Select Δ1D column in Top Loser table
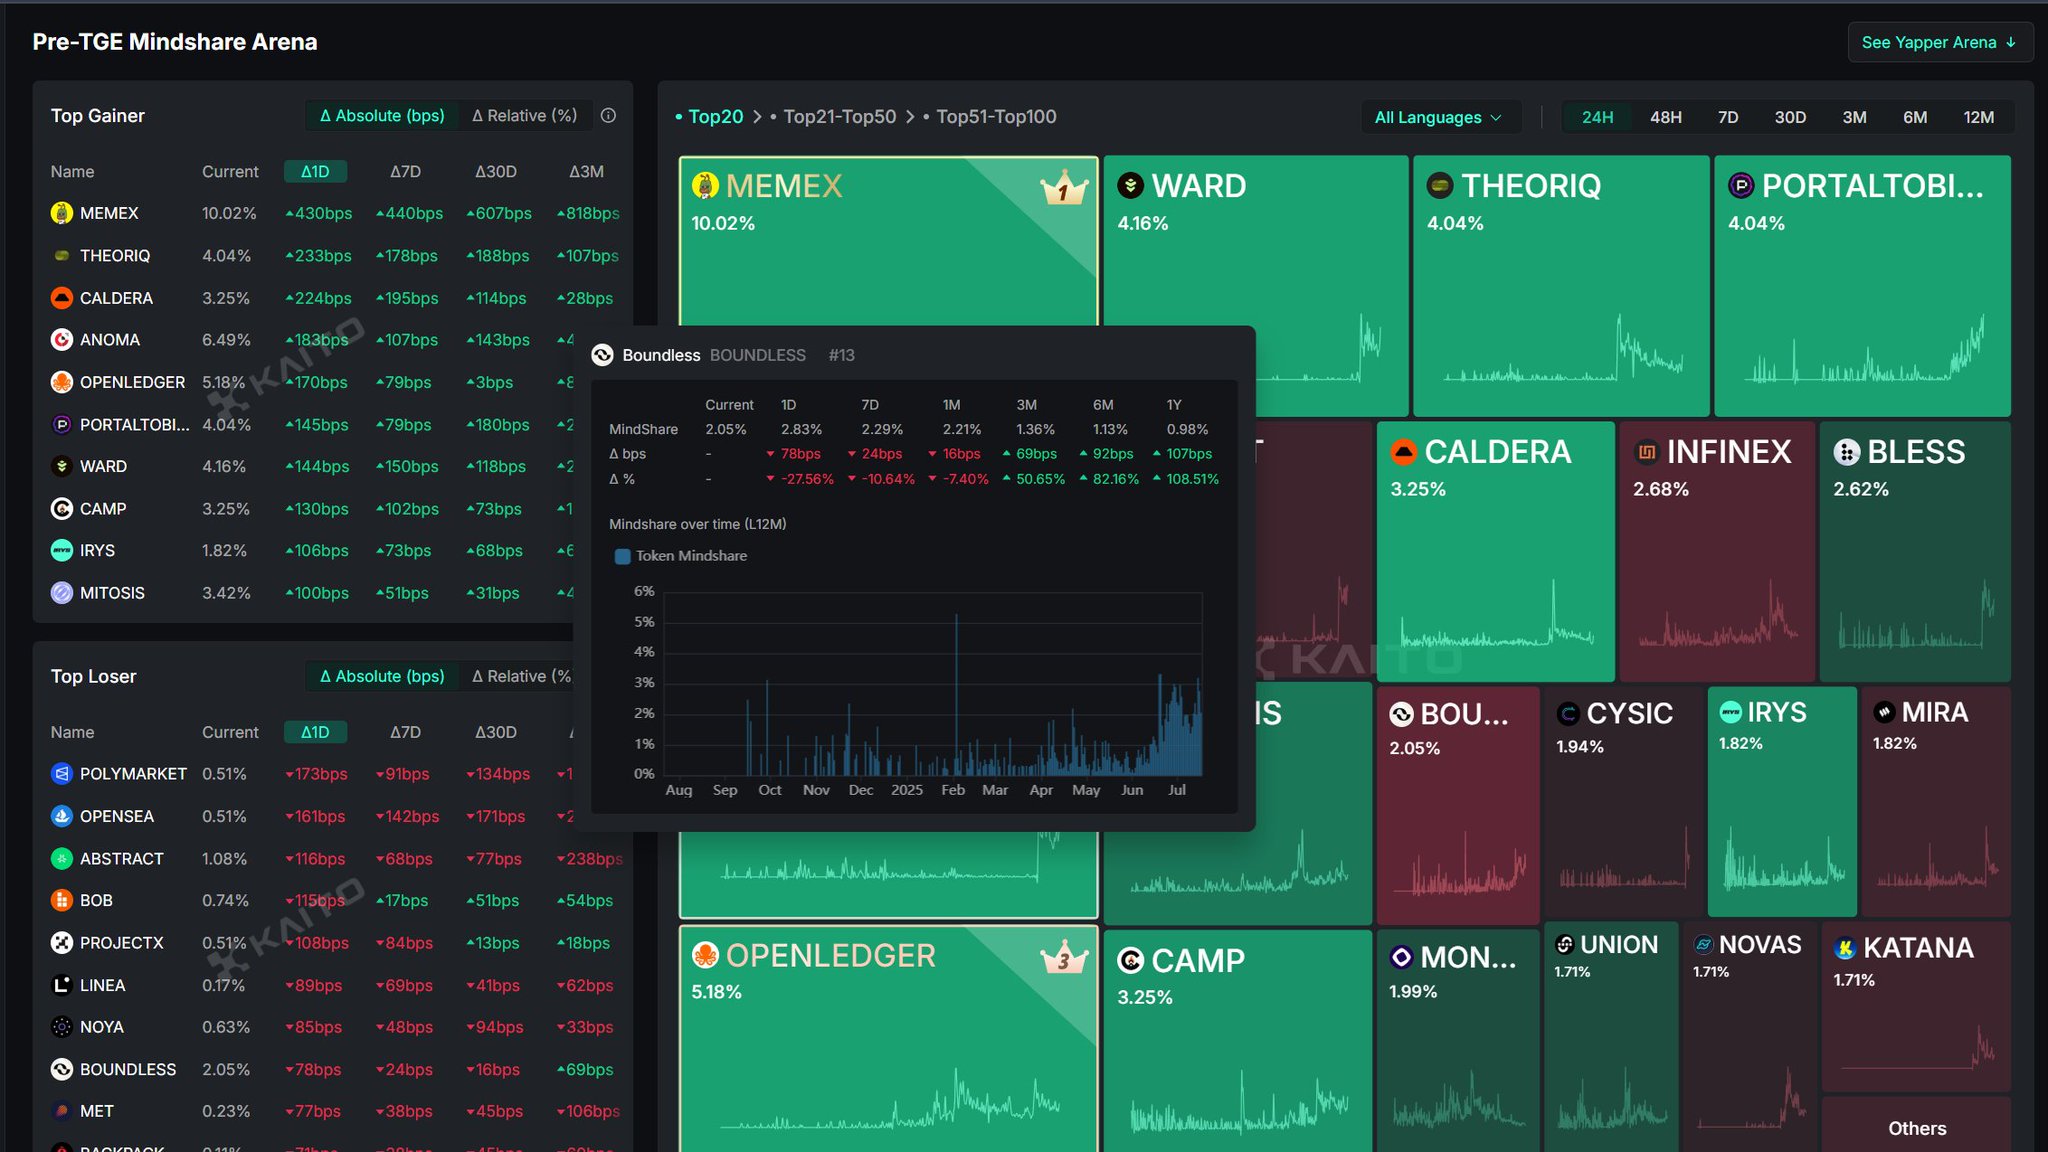This screenshot has height=1152, width=2048. coord(315,732)
